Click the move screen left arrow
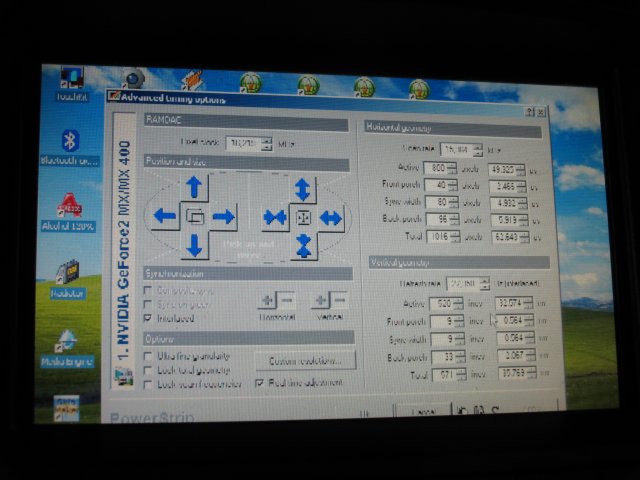 166,216
